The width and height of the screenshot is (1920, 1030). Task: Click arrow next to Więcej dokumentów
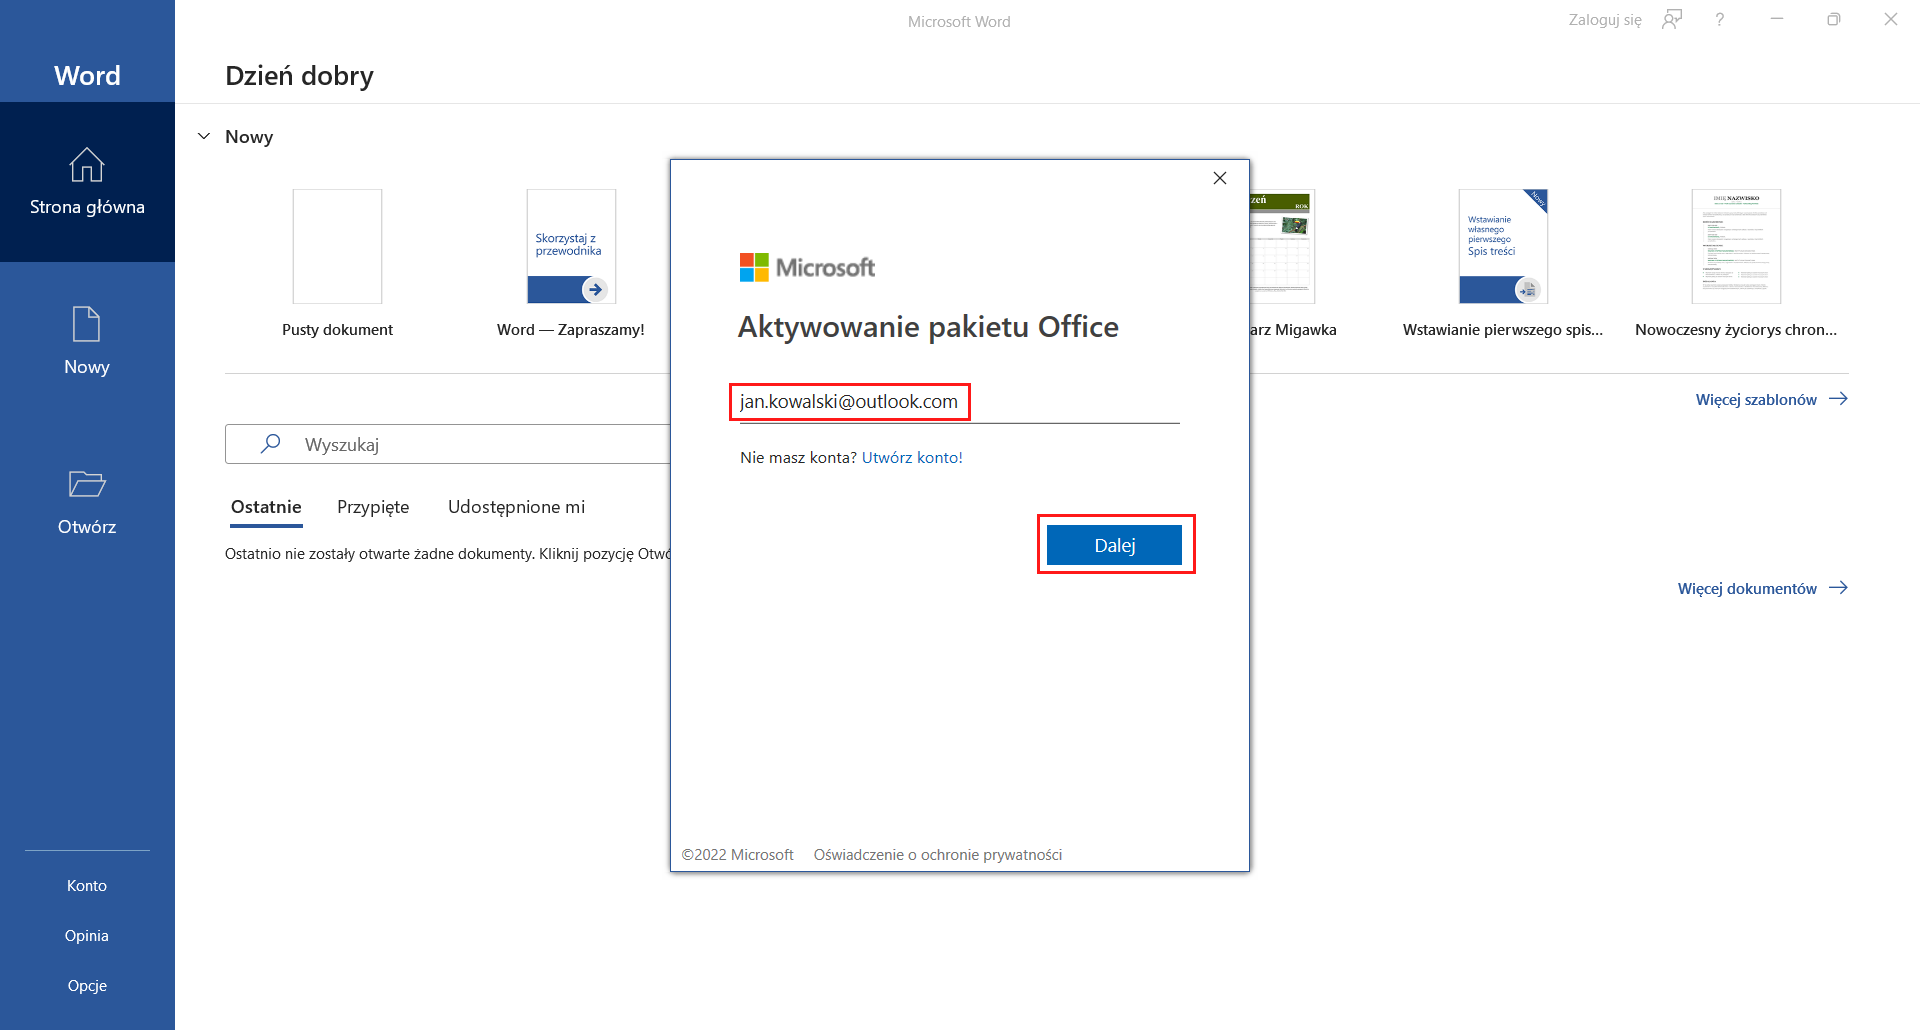point(1838,588)
